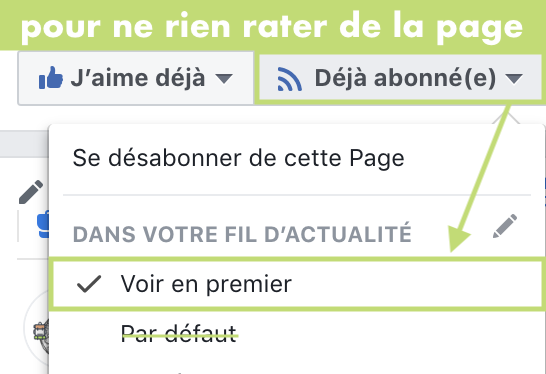Click the gray pencil icon at the left edge
This screenshot has width=546, height=374.
pyautogui.click(x=31, y=192)
